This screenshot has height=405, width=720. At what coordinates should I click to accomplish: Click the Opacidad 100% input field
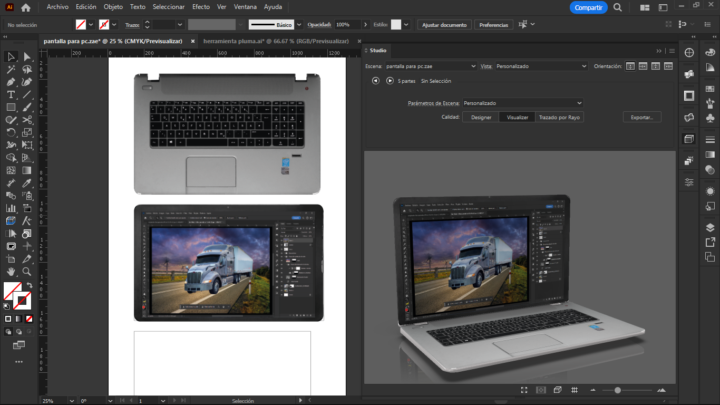(x=348, y=25)
